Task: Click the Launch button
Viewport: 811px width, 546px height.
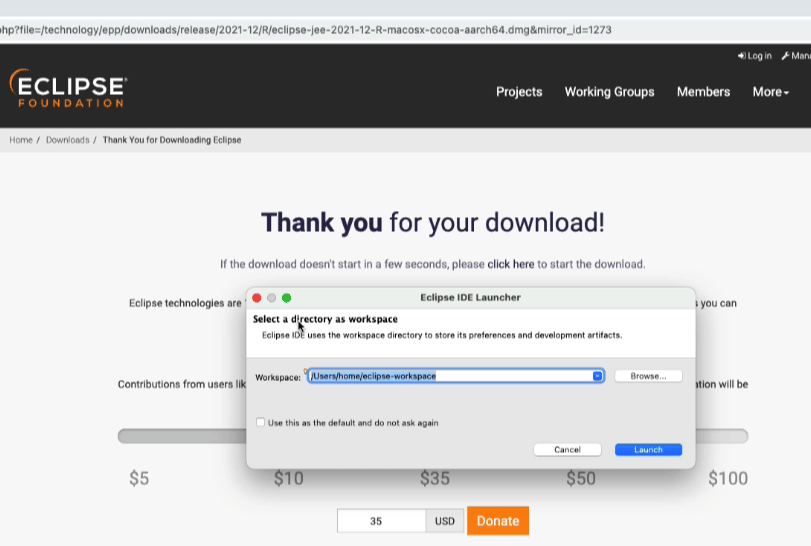Action: (648, 449)
